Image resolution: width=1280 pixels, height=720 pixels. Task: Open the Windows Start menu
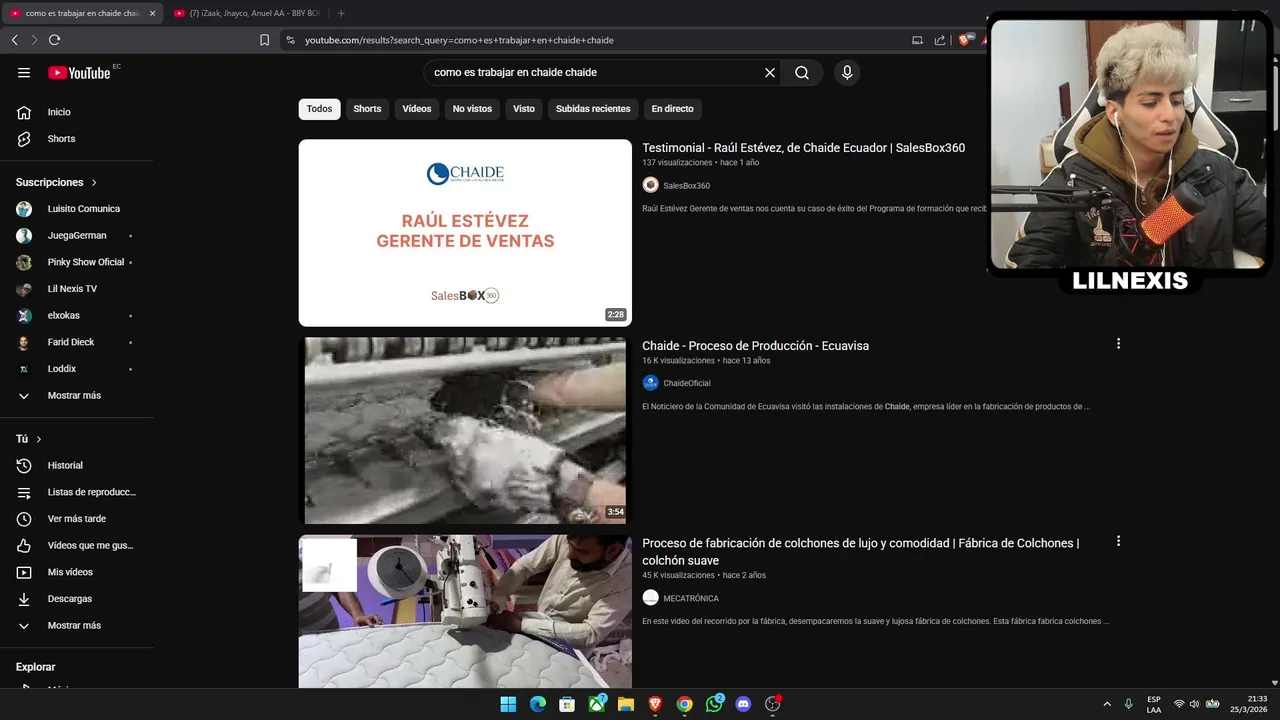point(508,704)
